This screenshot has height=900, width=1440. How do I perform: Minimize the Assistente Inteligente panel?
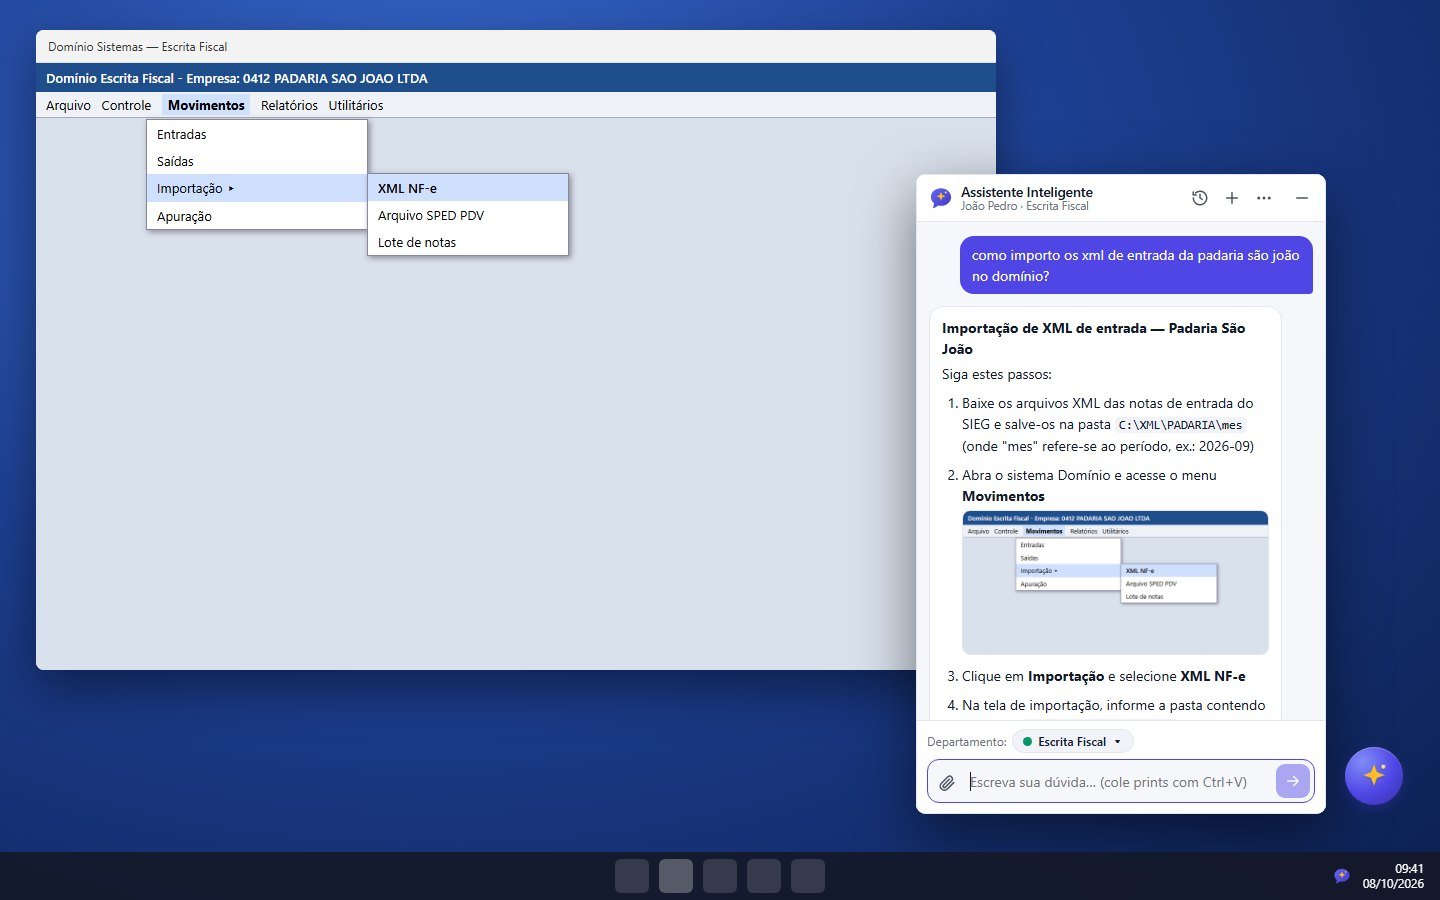click(x=1302, y=198)
